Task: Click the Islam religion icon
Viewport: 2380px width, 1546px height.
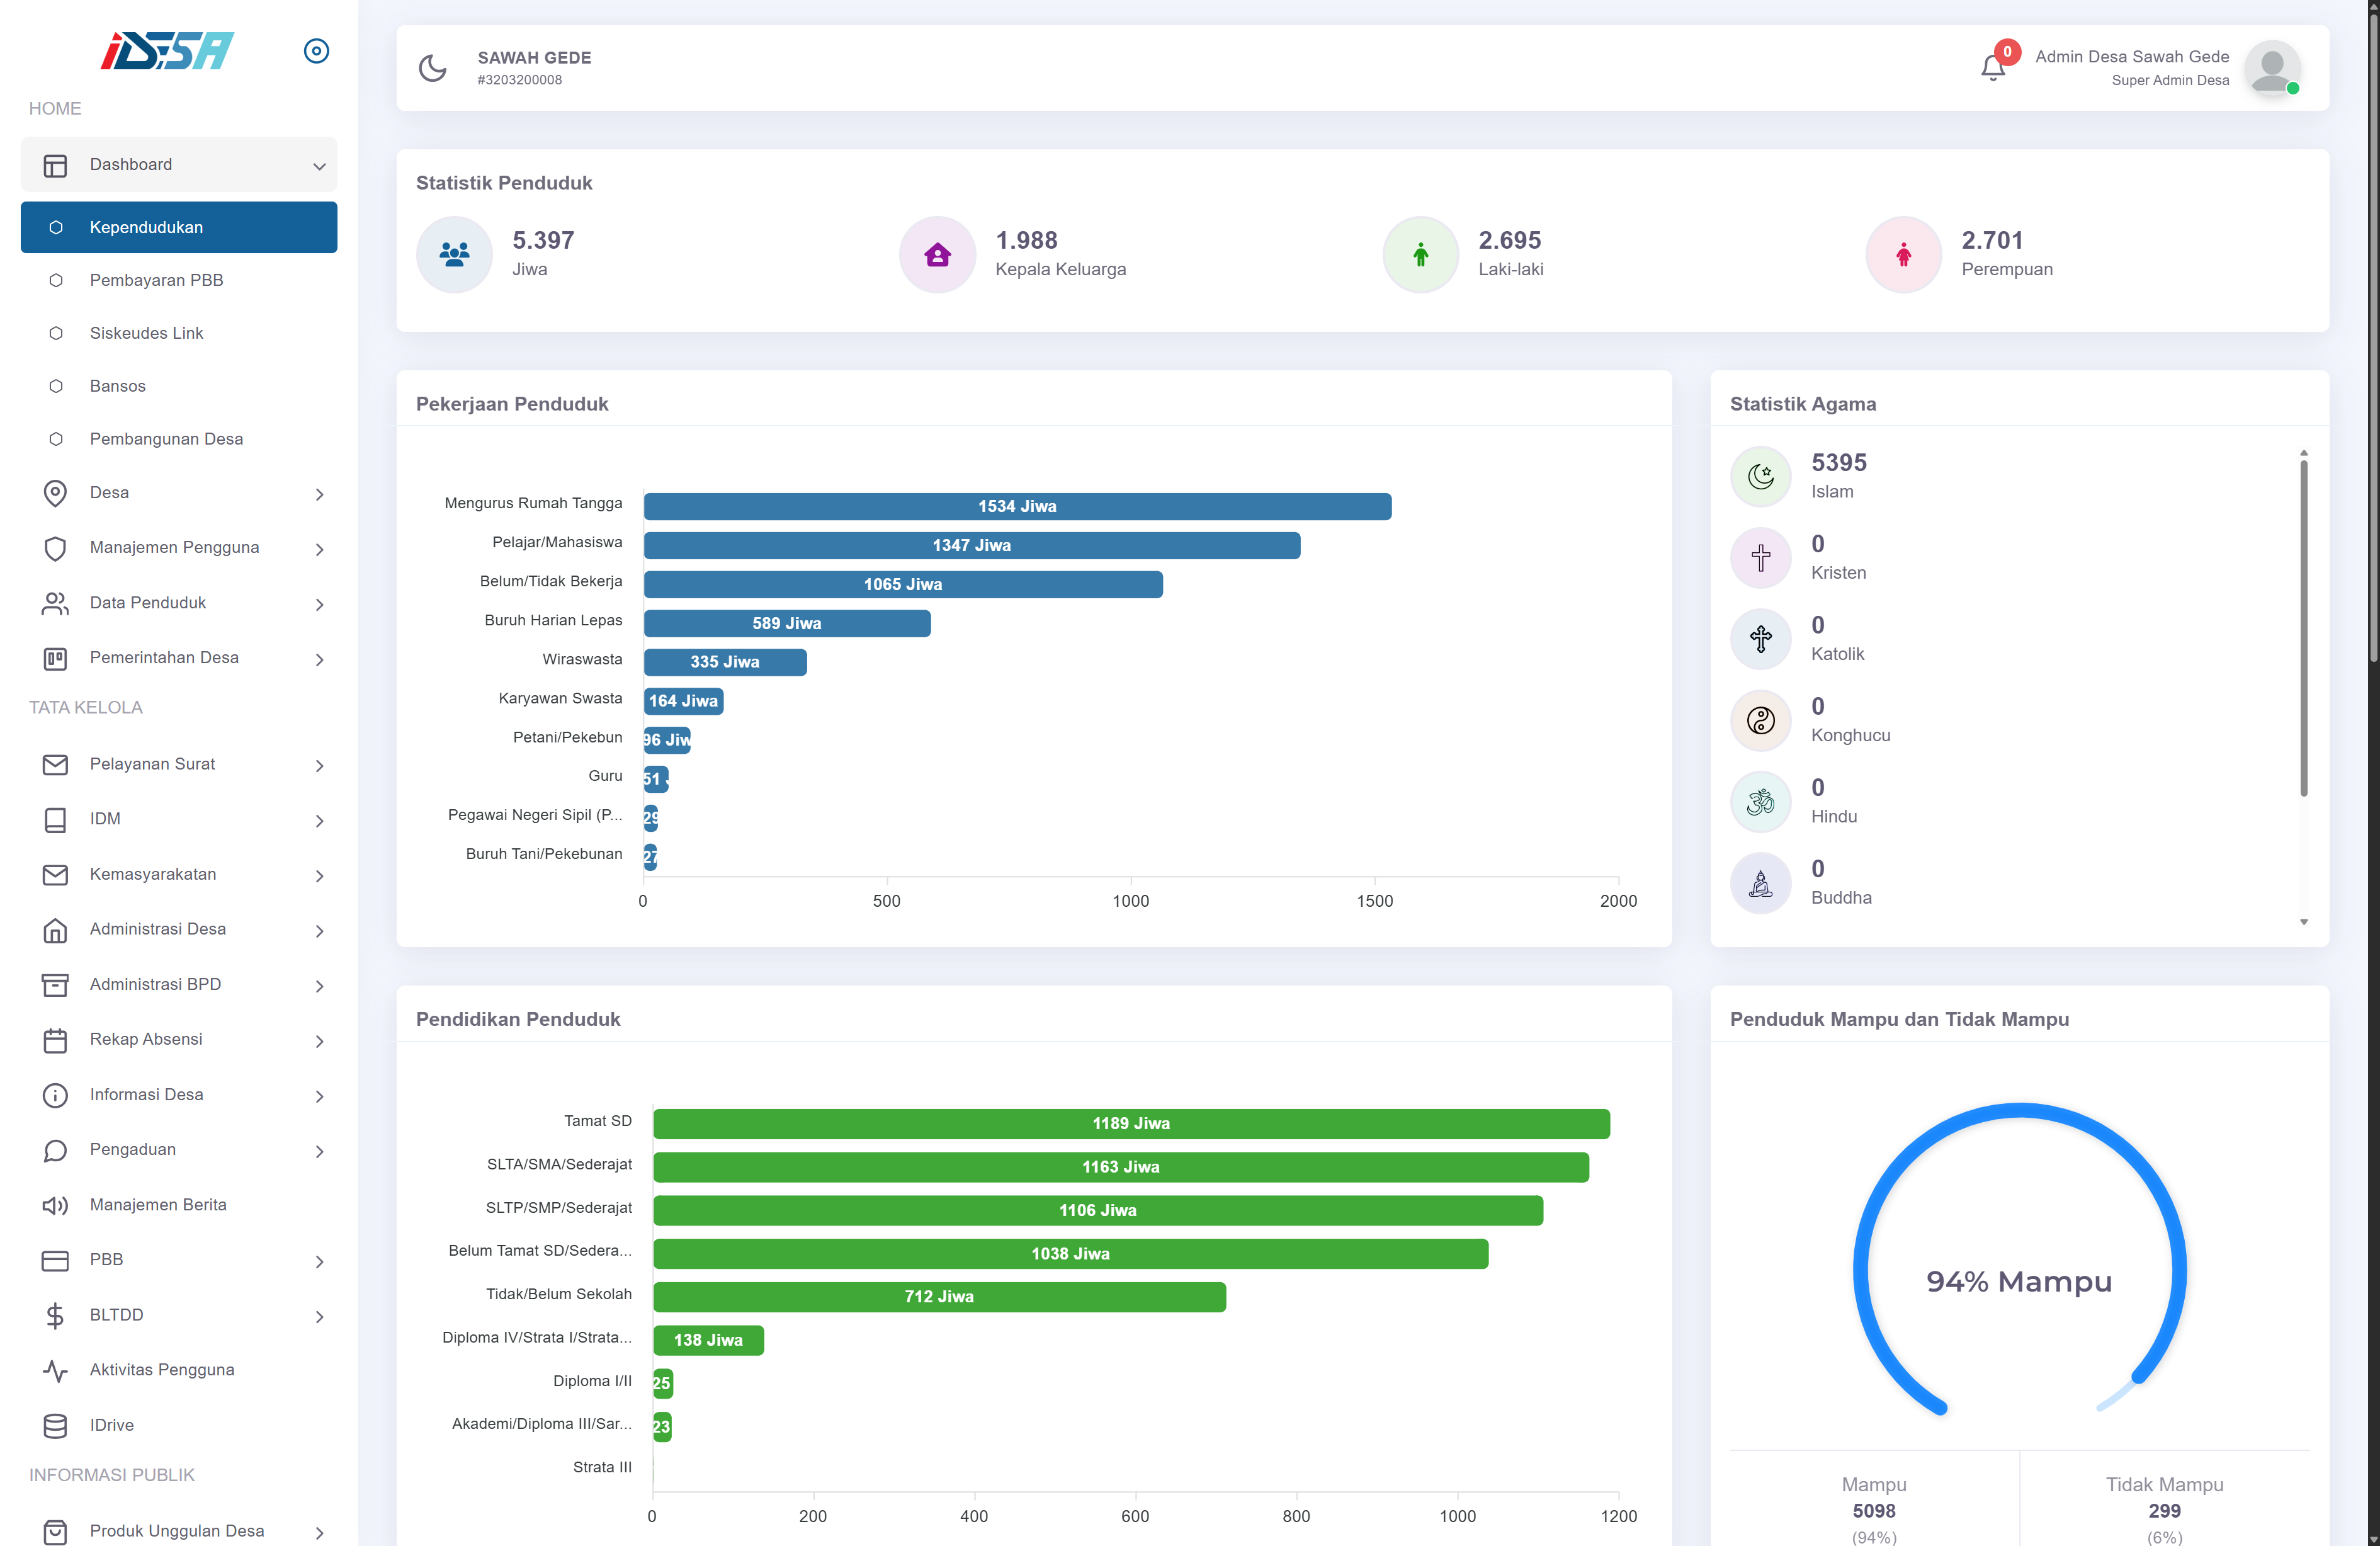Action: pos(1760,476)
